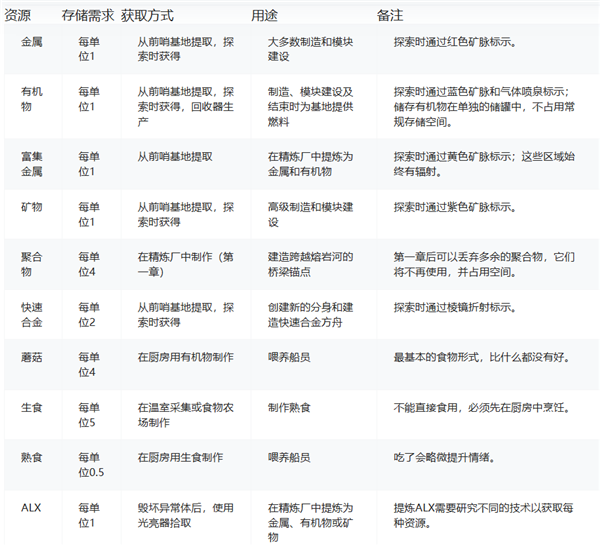Click the 存储需求 column header

click(x=88, y=16)
